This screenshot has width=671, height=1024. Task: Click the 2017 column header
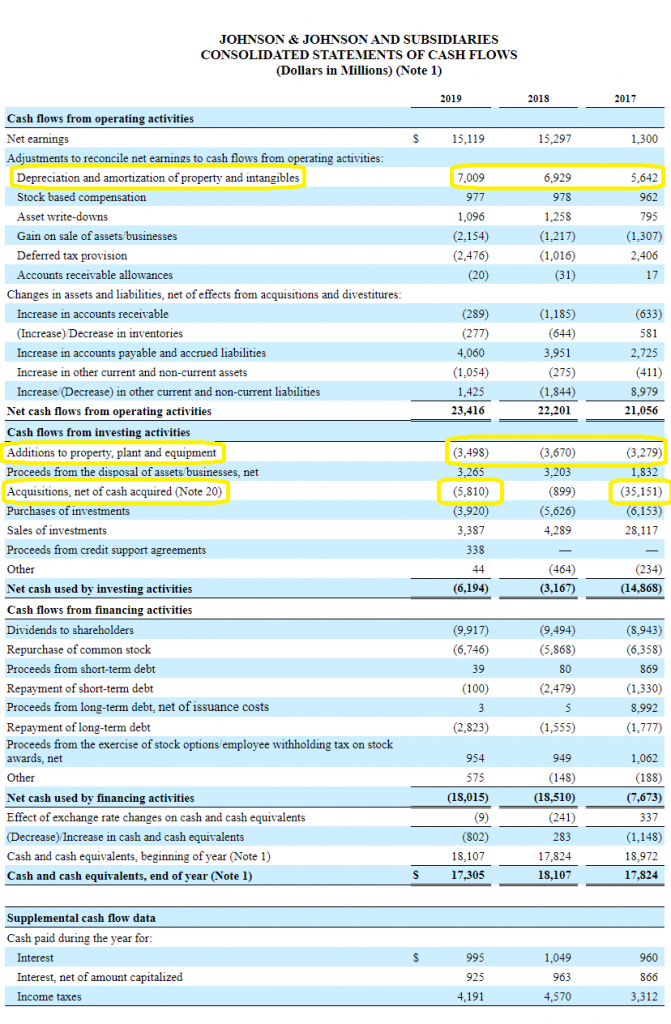[625, 99]
